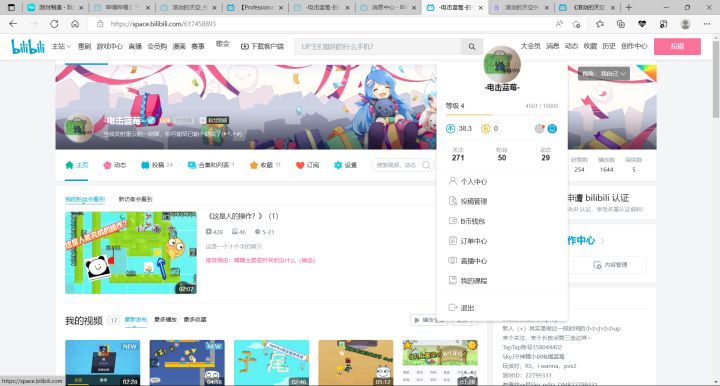720x386 pixels.
Task: Open the featured video thumbnail 02:07
Action: 131,252
